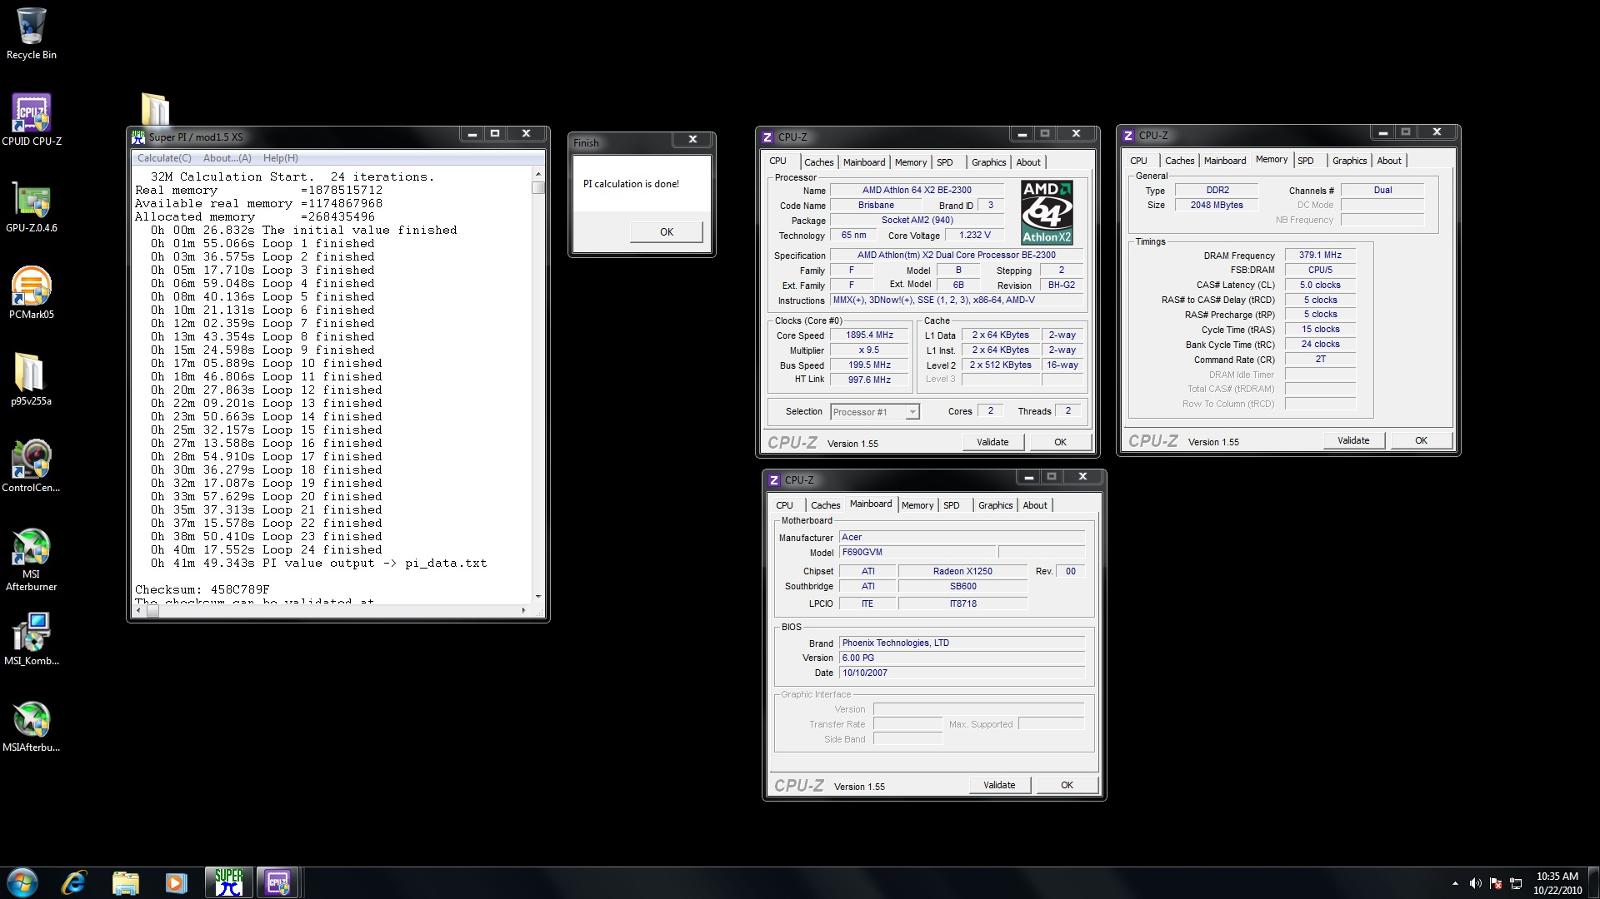The image size is (1600, 899).
Task: Show hidden tray icons arrow
Action: point(1455,884)
